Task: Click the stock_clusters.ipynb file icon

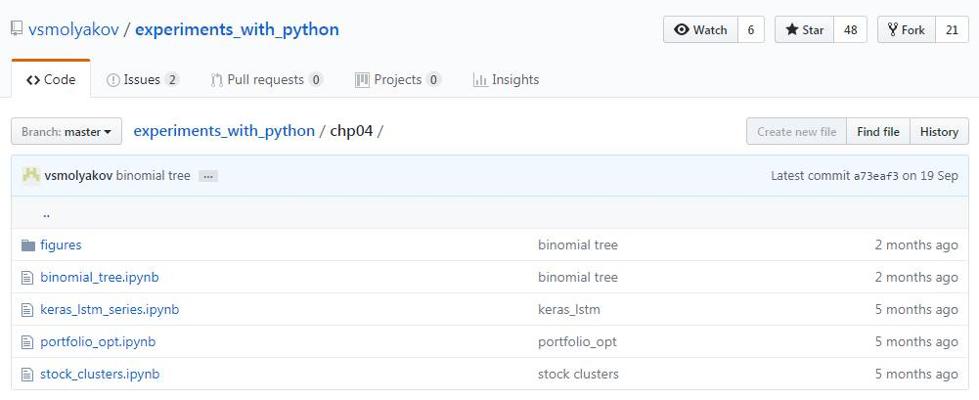Action: tap(28, 374)
